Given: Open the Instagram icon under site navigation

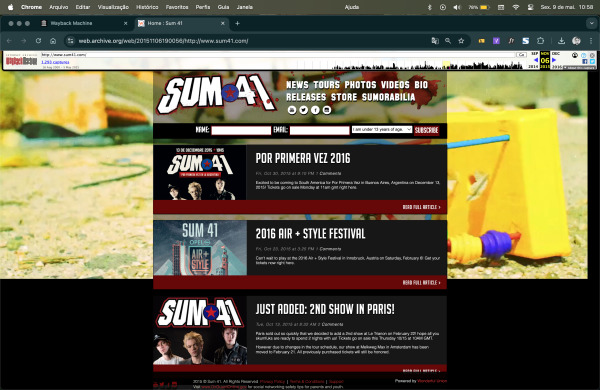Looking at the screenshot, I should pyautogui.click(x=327, y=110).
